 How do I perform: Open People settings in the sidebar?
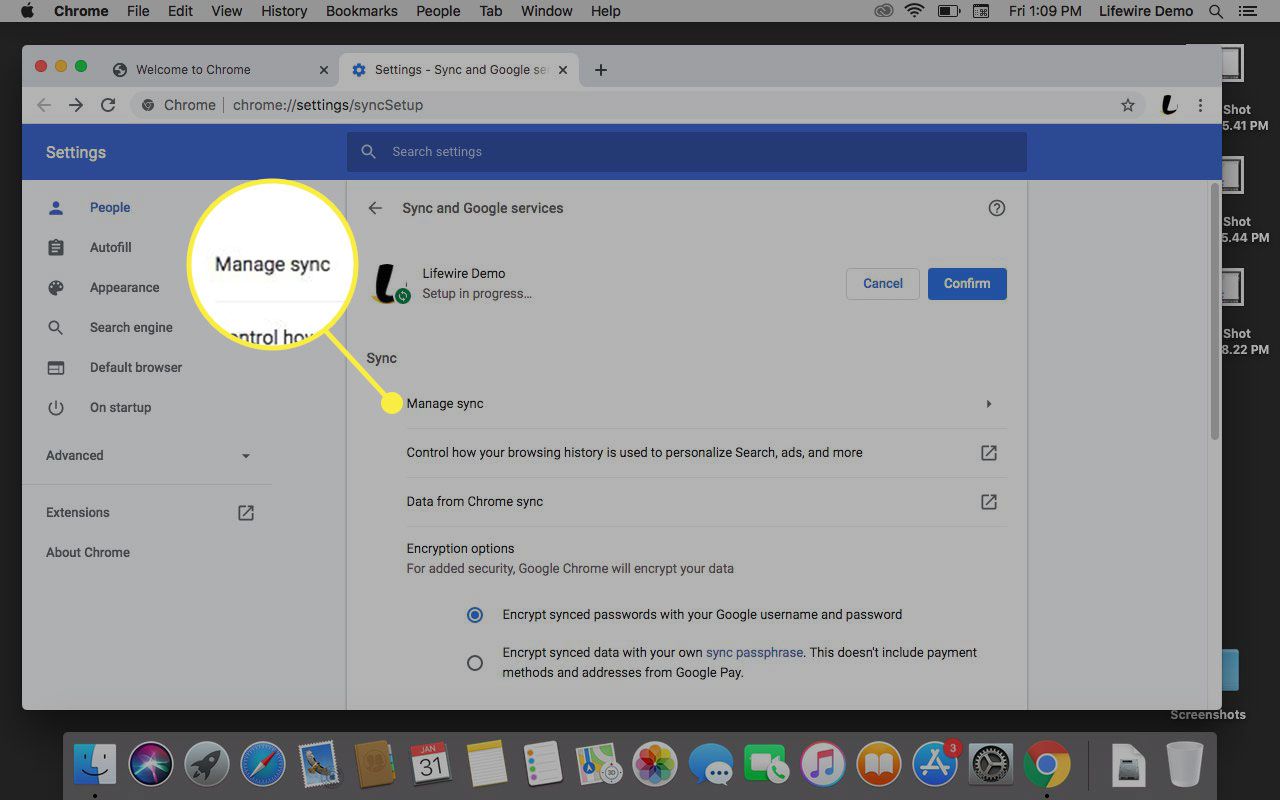point(110,208)
